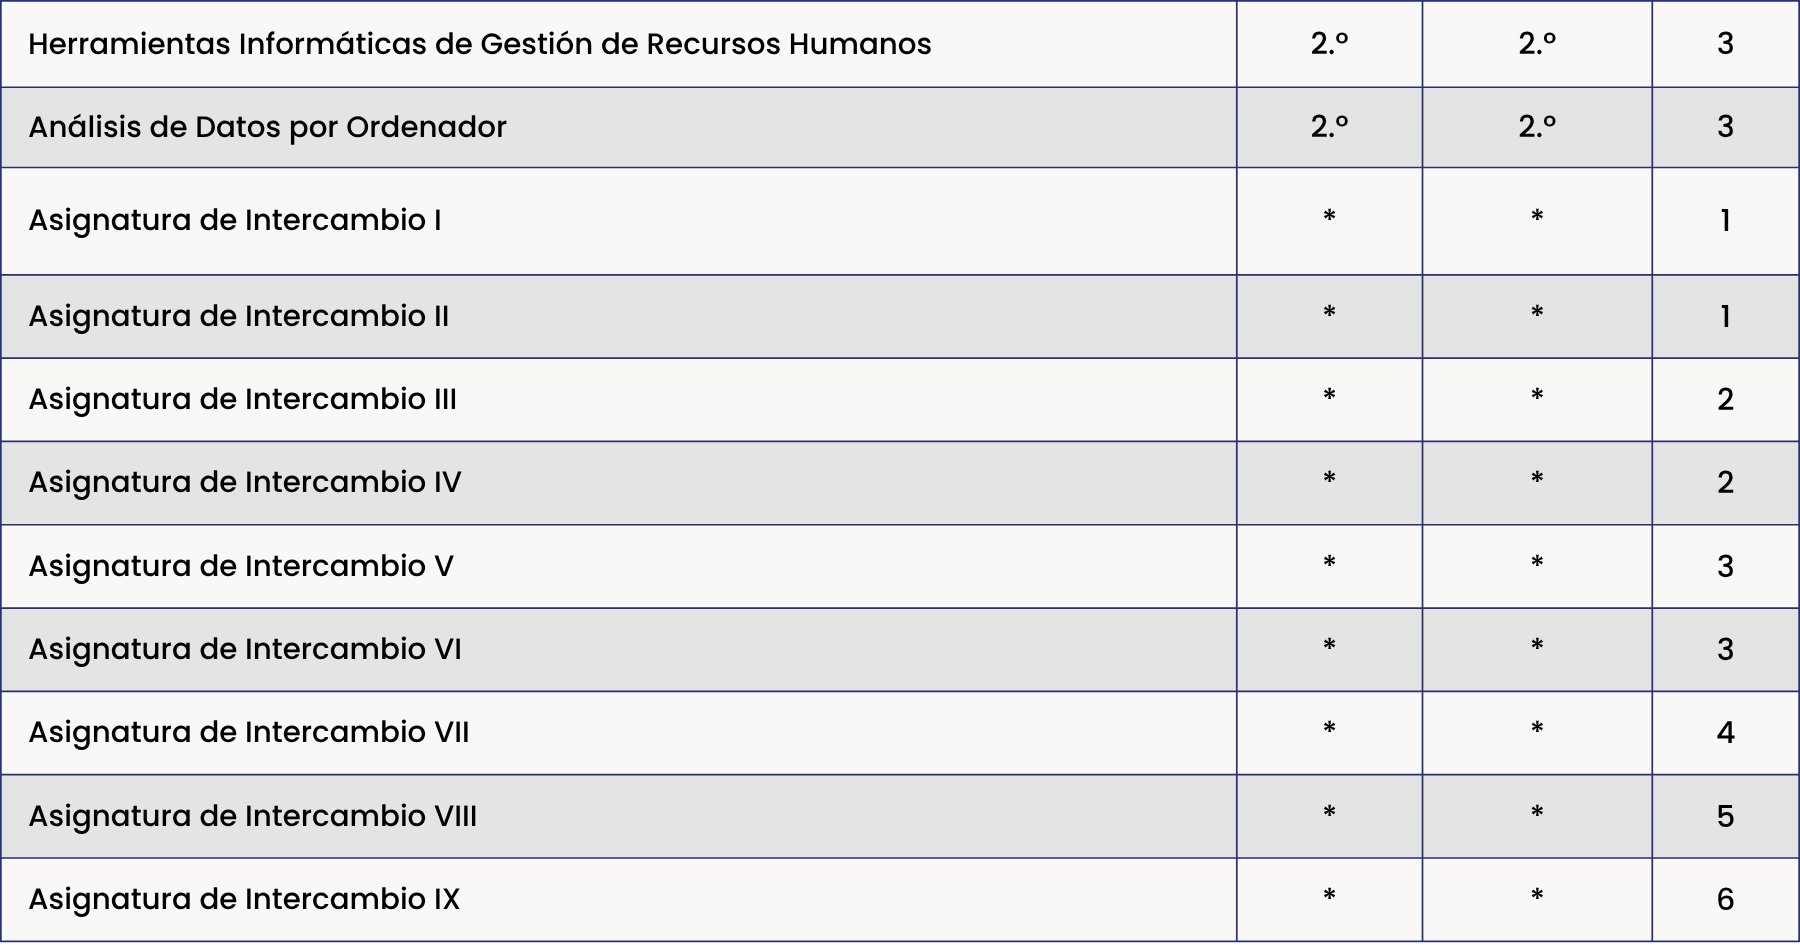Select the number 5 in the Intercambio VIII row
This screenshot has width=1800, height=945.
[1725, 816]
